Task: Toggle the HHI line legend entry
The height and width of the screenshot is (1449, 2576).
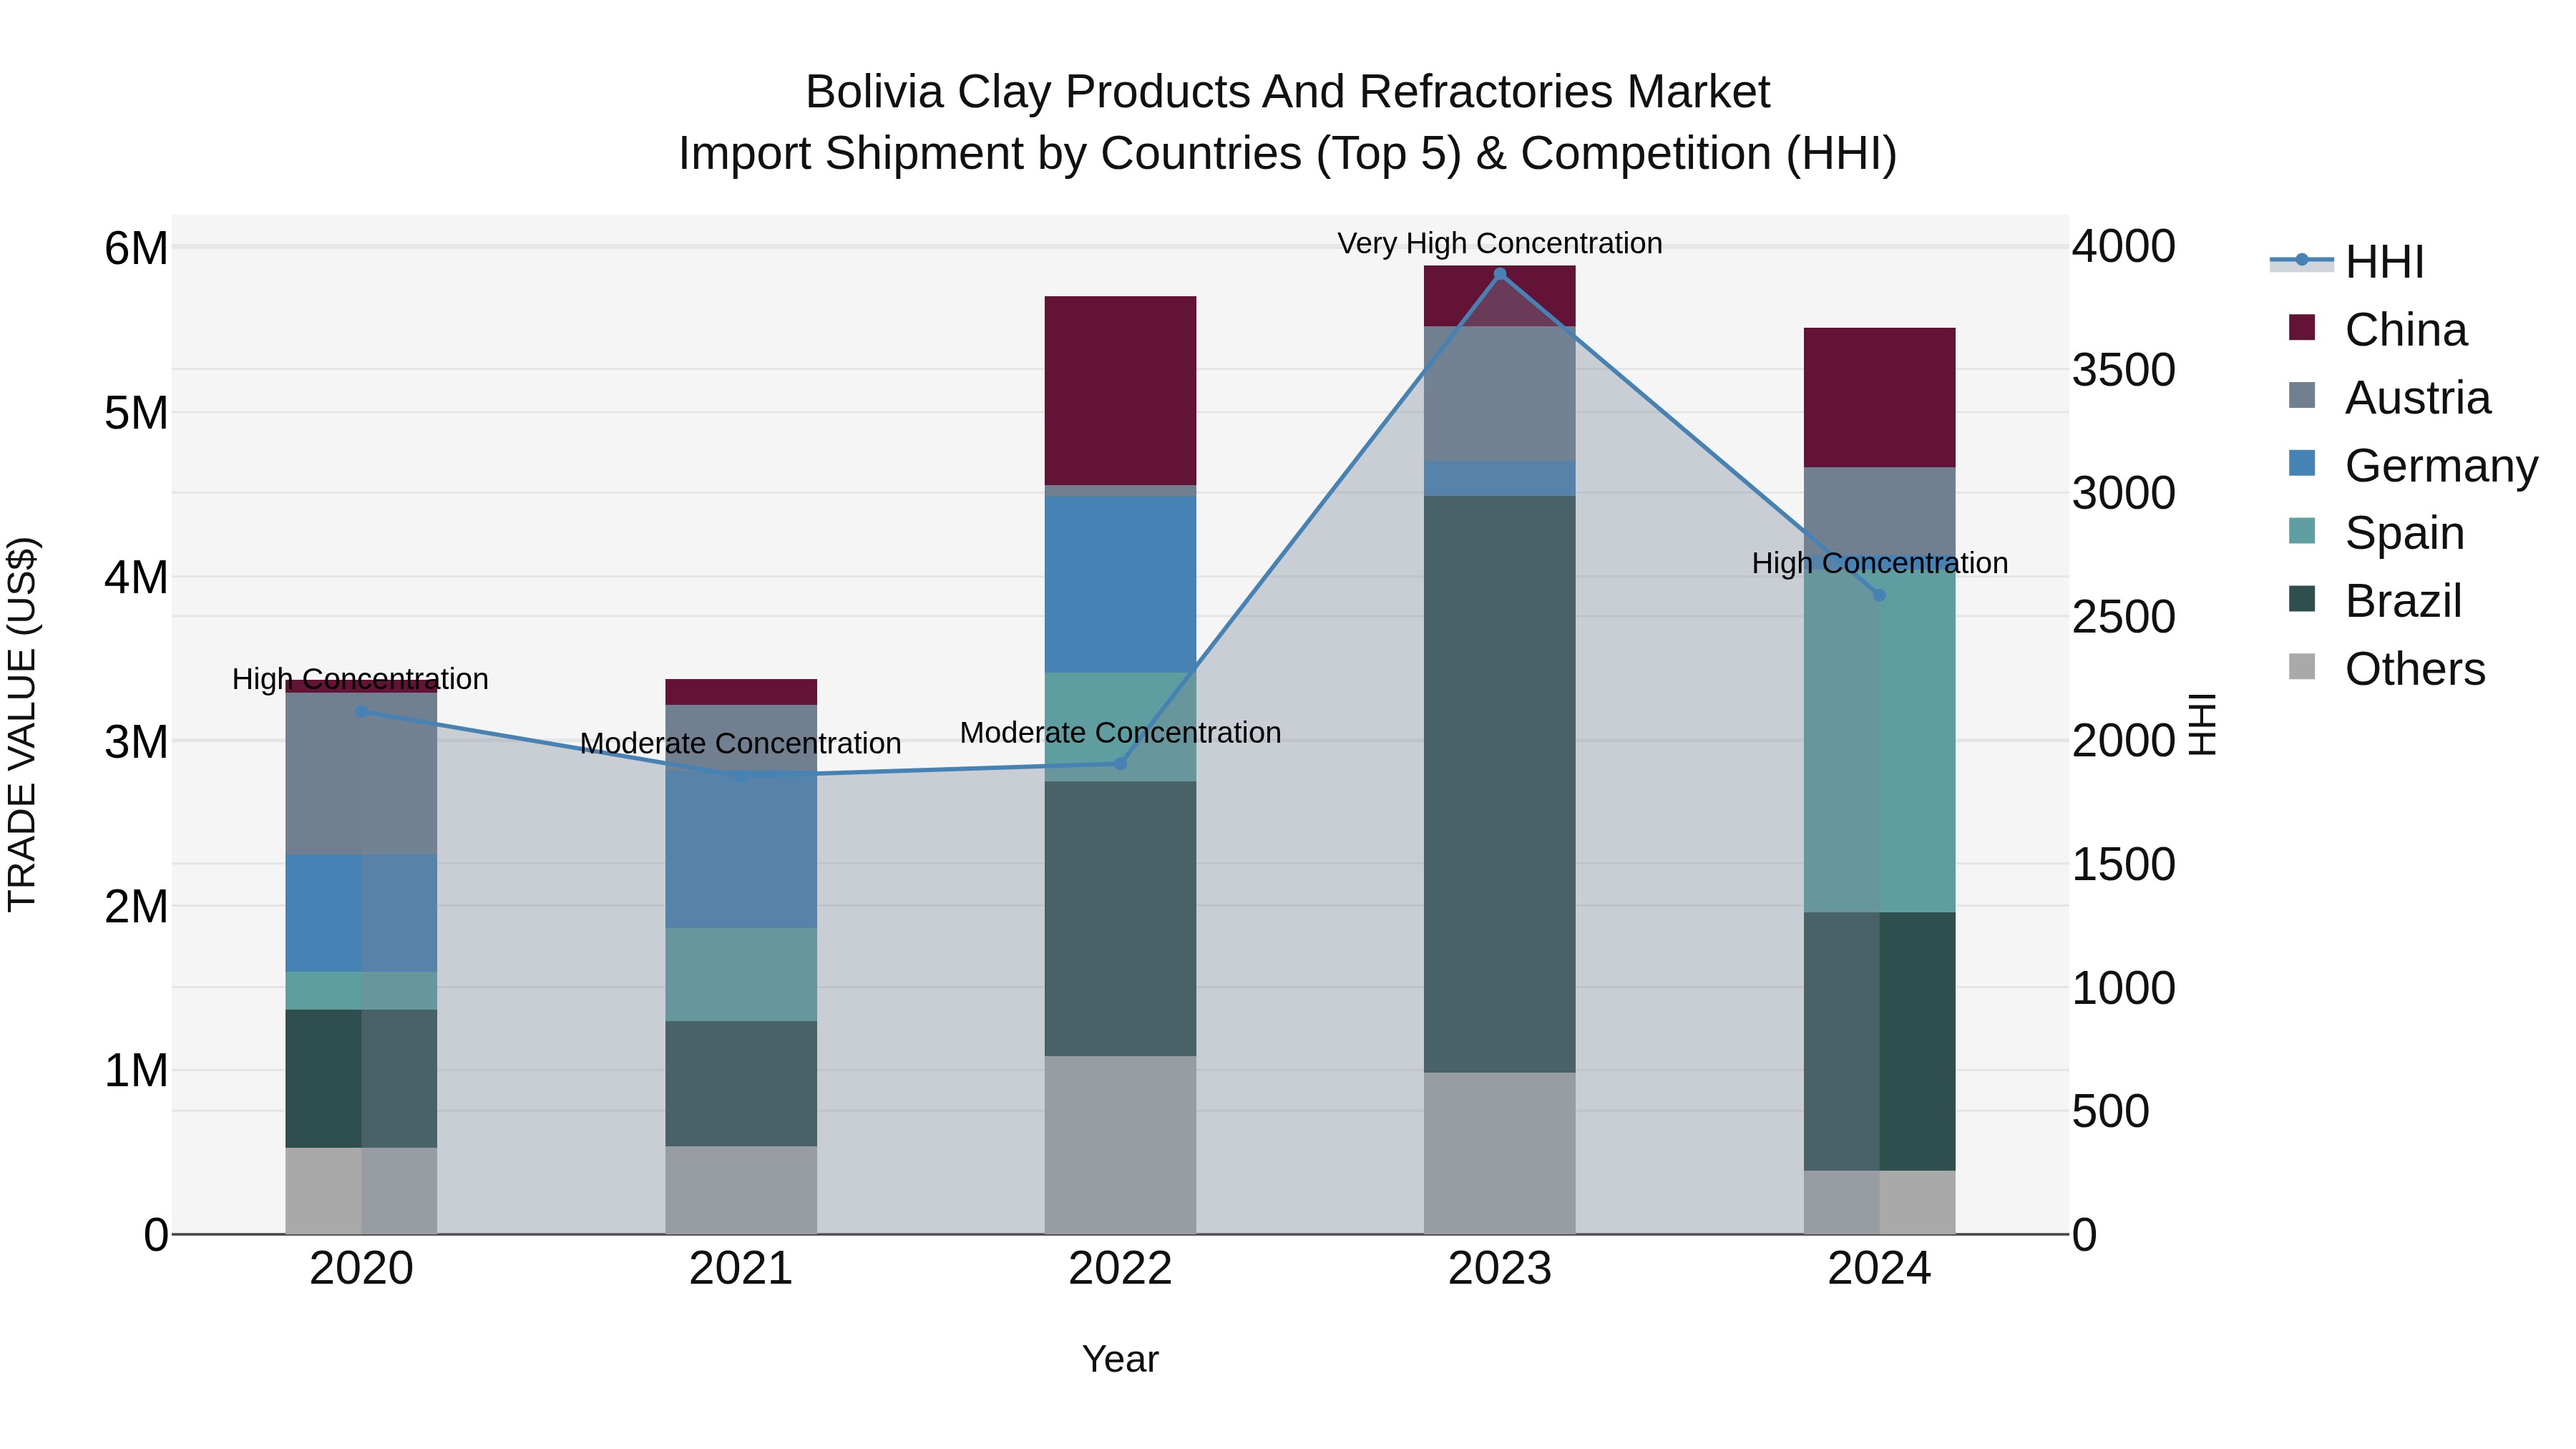Action: [2346, 262]
